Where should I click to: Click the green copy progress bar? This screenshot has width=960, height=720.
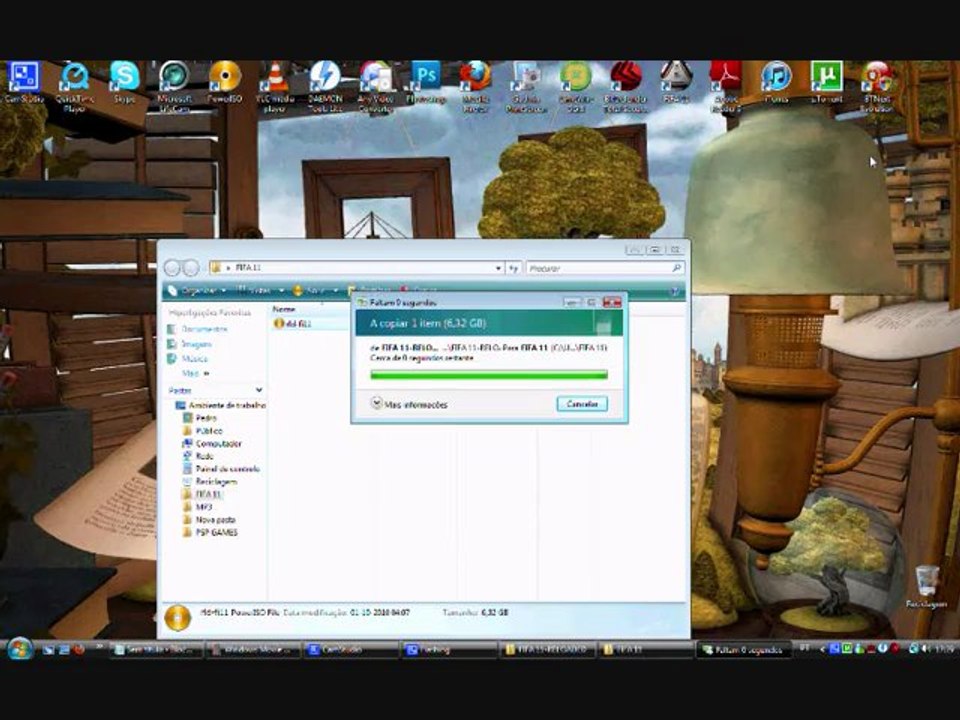489,375
